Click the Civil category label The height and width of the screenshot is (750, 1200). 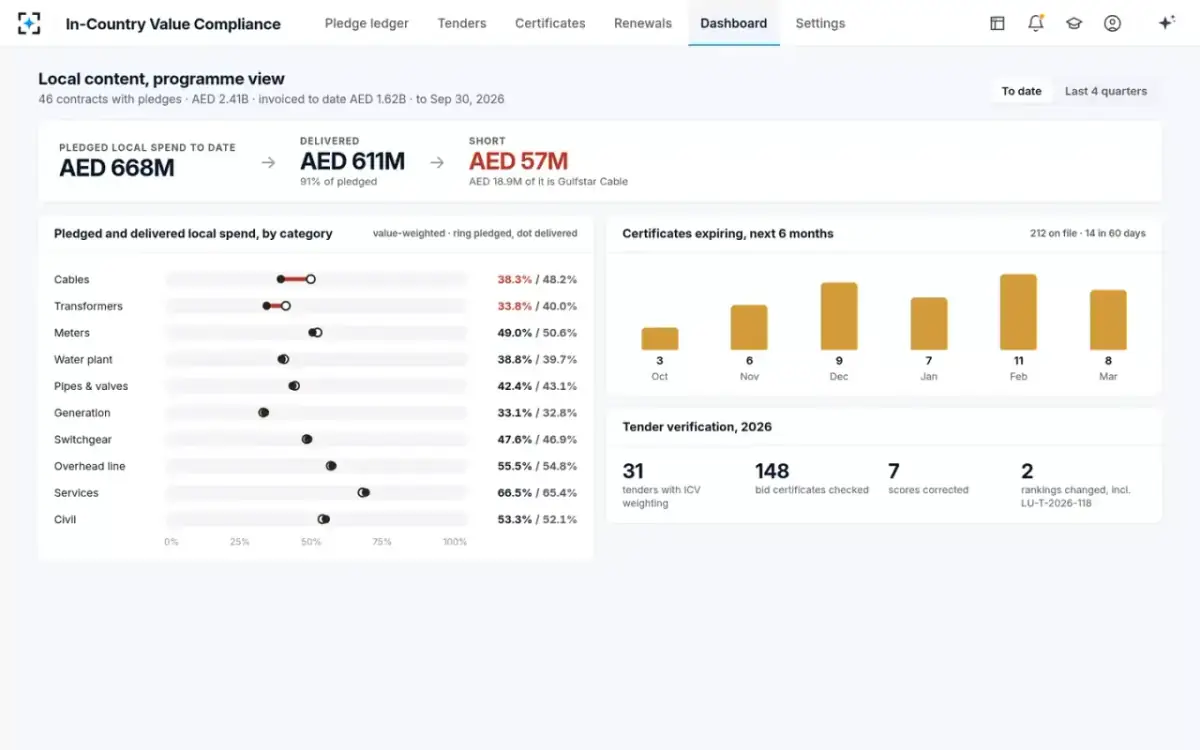coord(65,520)
